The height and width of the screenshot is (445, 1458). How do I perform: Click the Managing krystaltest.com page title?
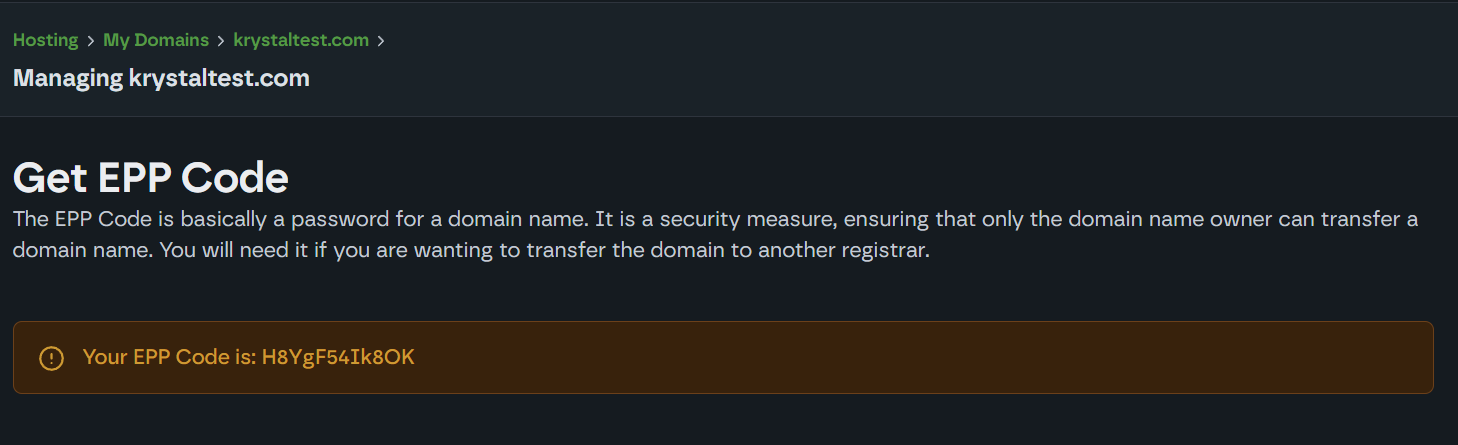(x=161, y=77)
